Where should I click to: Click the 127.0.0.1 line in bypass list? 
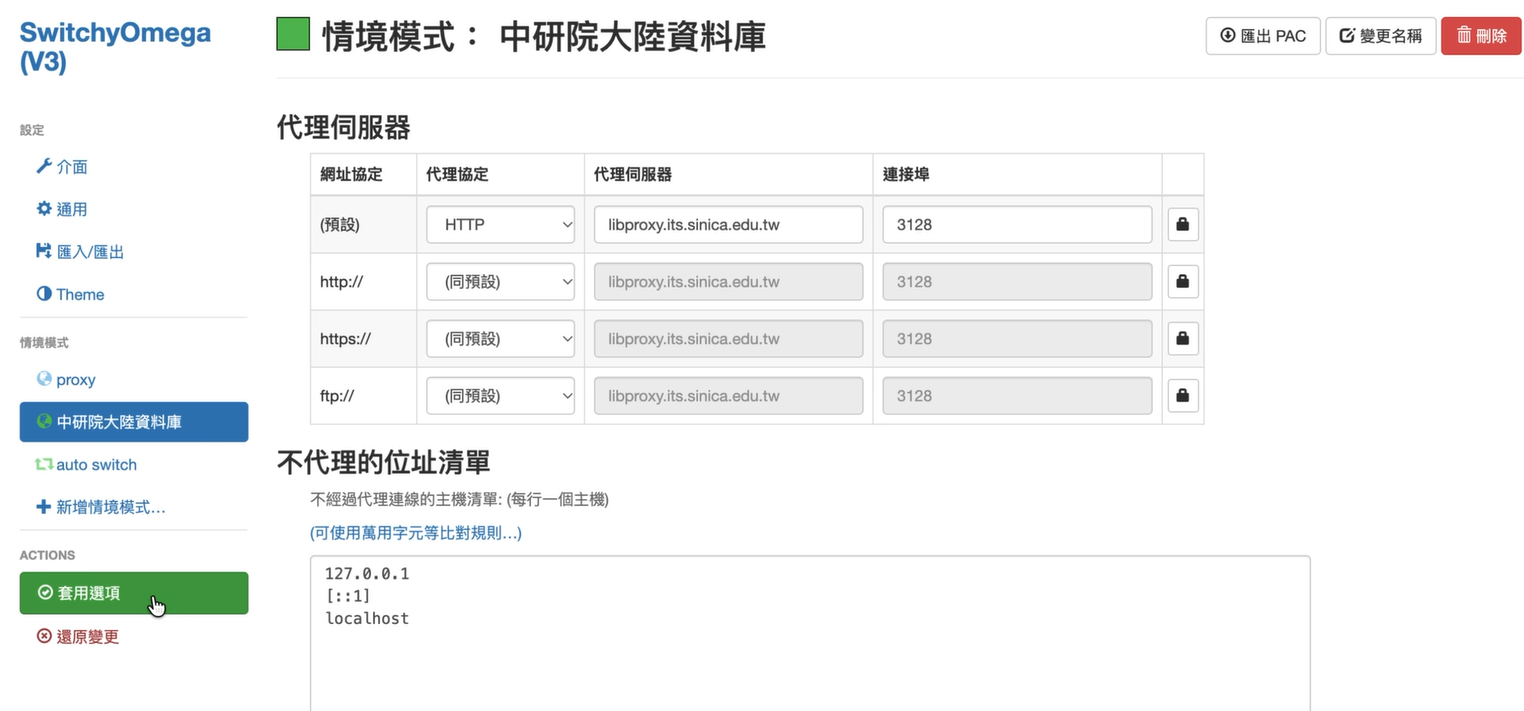(x=367, y=574)
